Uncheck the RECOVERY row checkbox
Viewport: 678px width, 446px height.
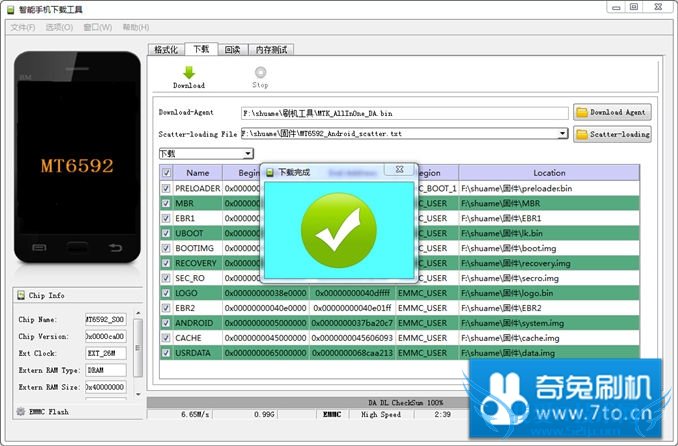pos(166,263)
